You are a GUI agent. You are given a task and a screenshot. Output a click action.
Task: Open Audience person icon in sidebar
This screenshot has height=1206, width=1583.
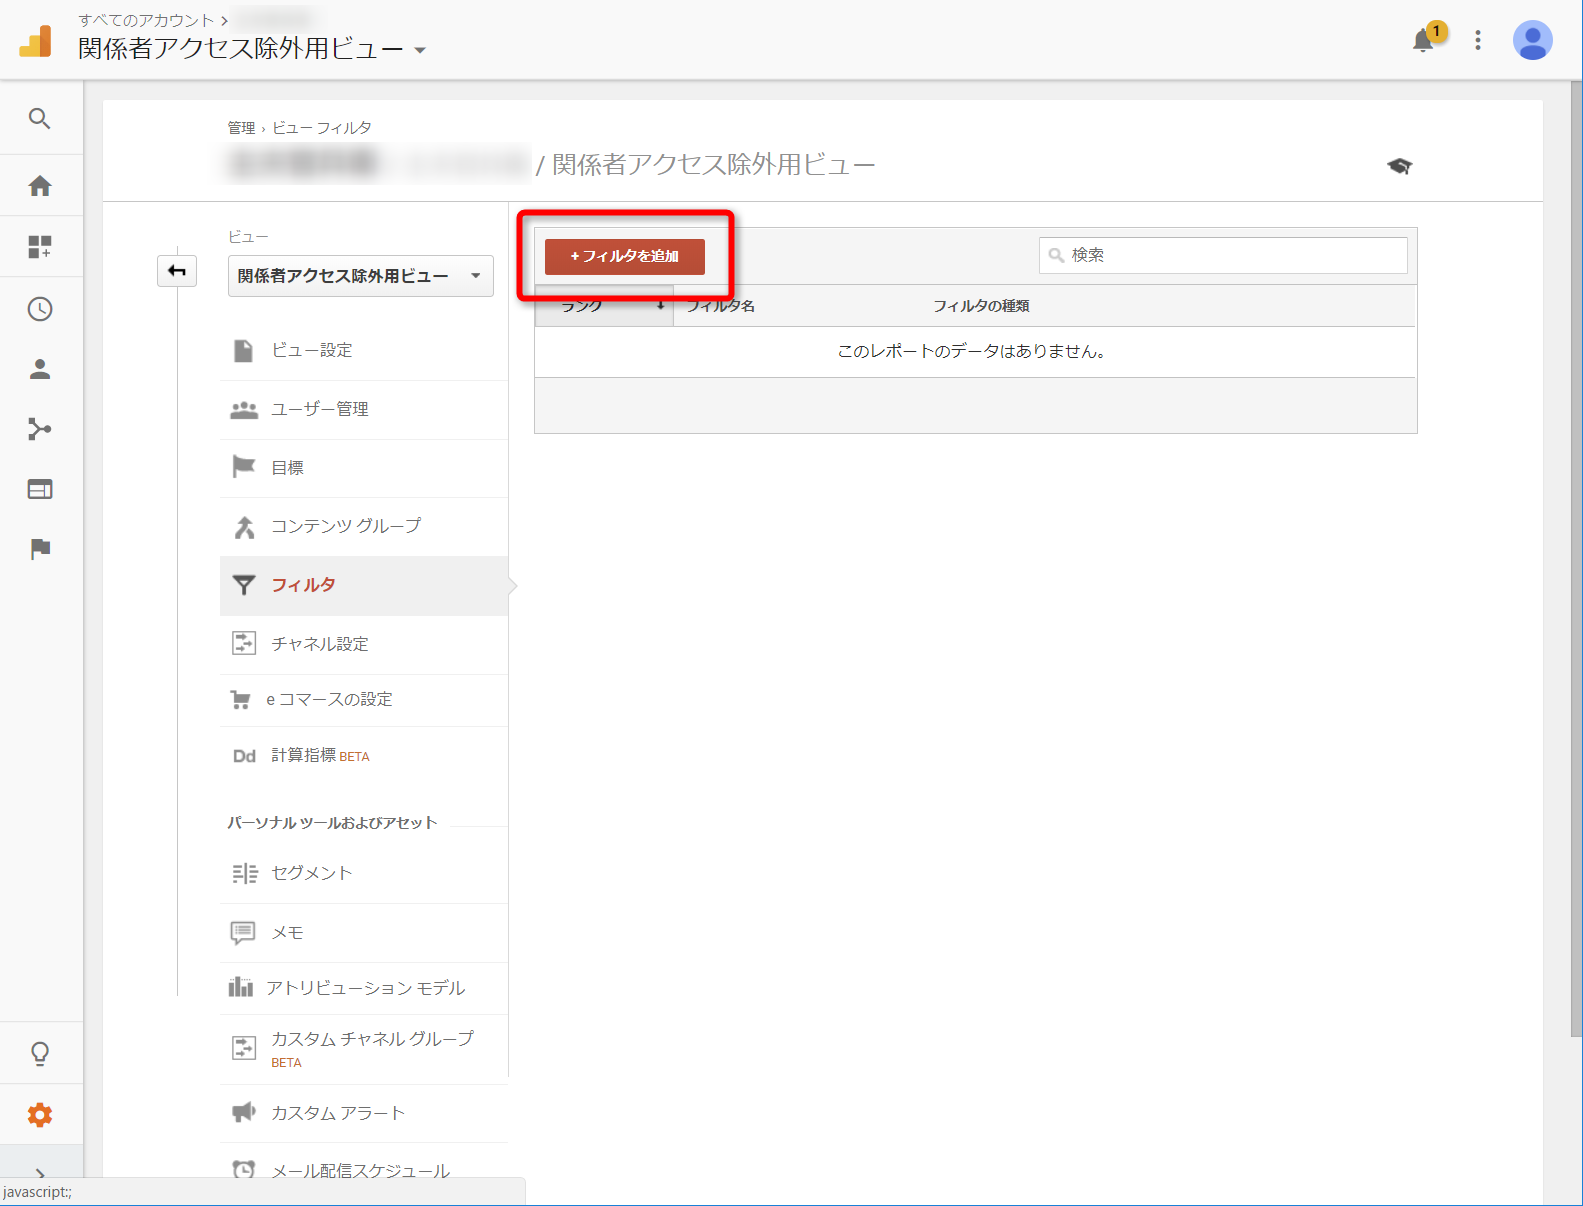40,369
